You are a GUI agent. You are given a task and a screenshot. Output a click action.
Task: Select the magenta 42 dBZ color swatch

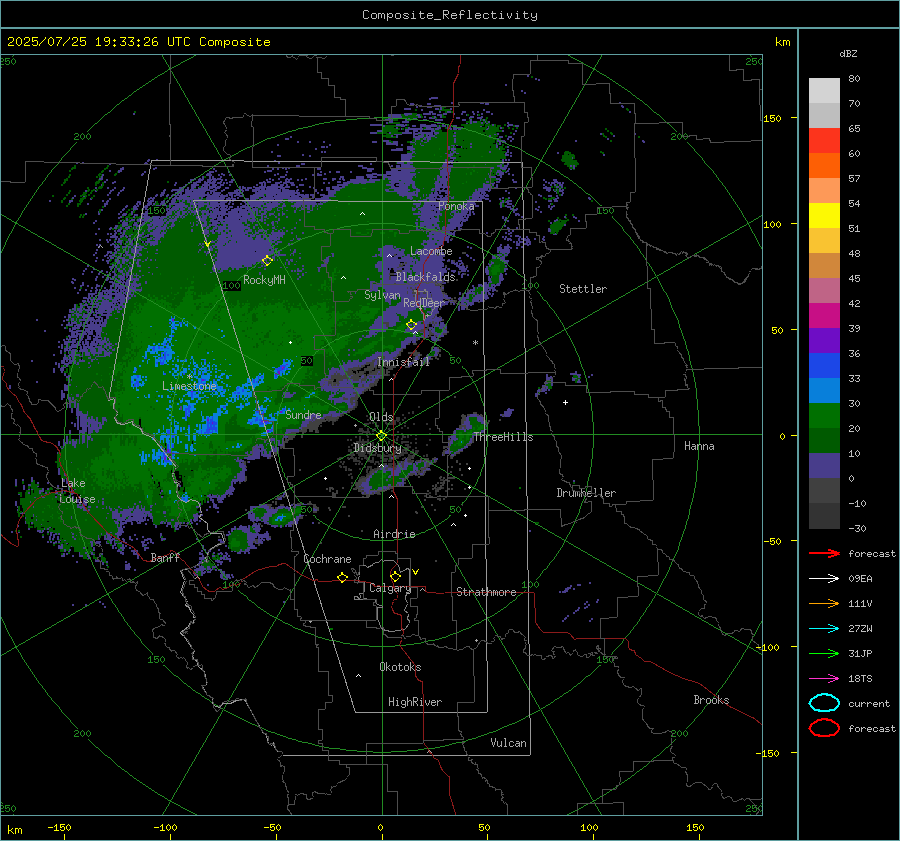[x=824, y=316]
